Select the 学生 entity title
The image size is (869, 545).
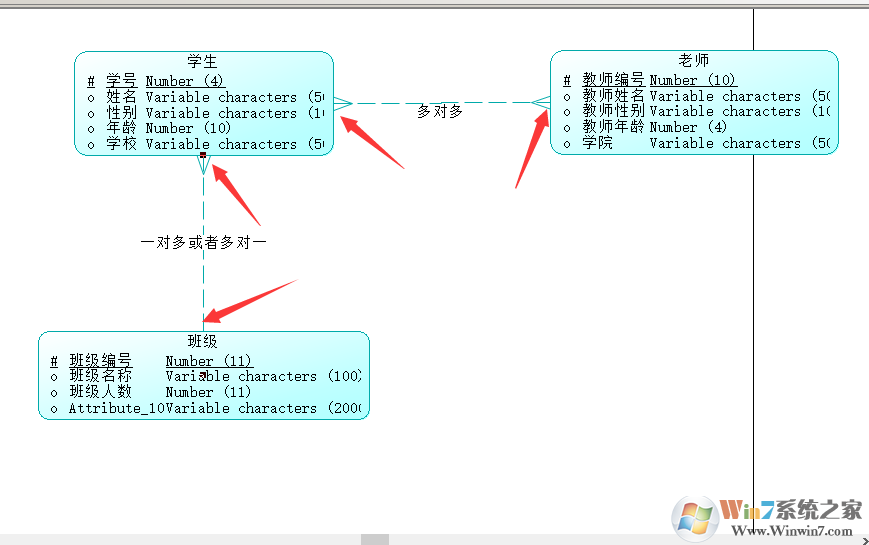point(202,61)
